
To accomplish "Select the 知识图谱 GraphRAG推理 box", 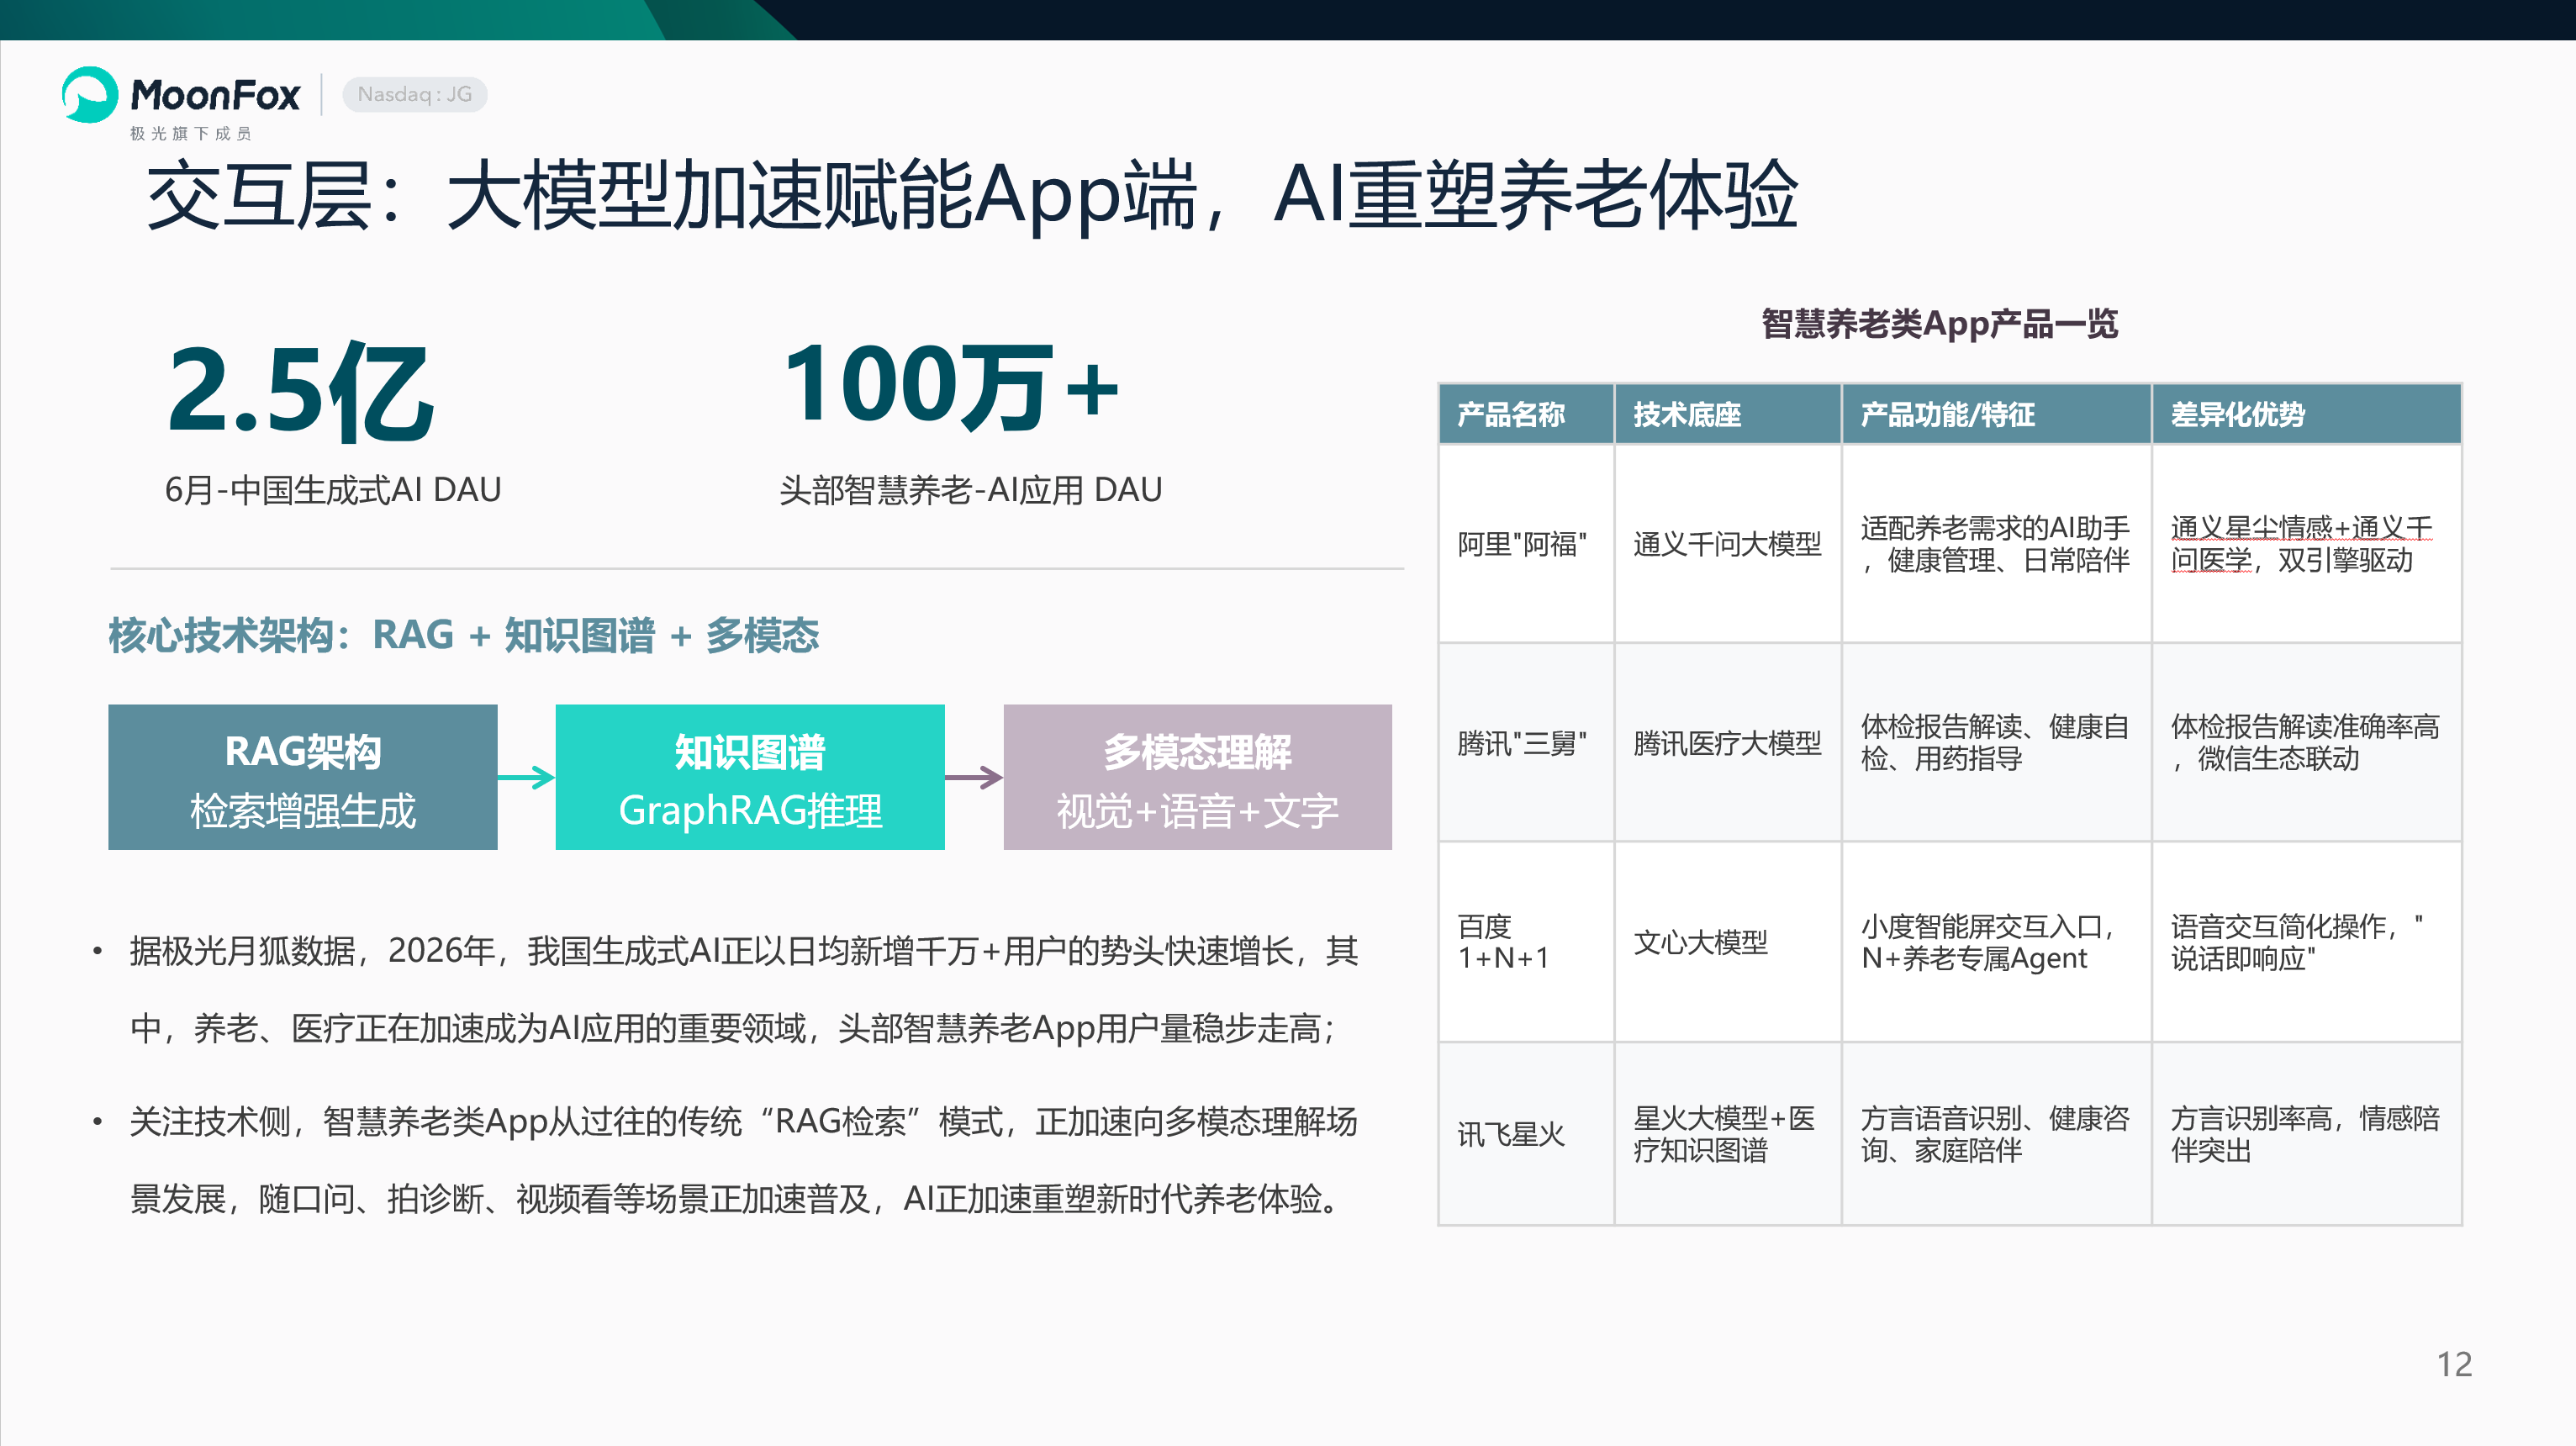I will coord(749,777).
